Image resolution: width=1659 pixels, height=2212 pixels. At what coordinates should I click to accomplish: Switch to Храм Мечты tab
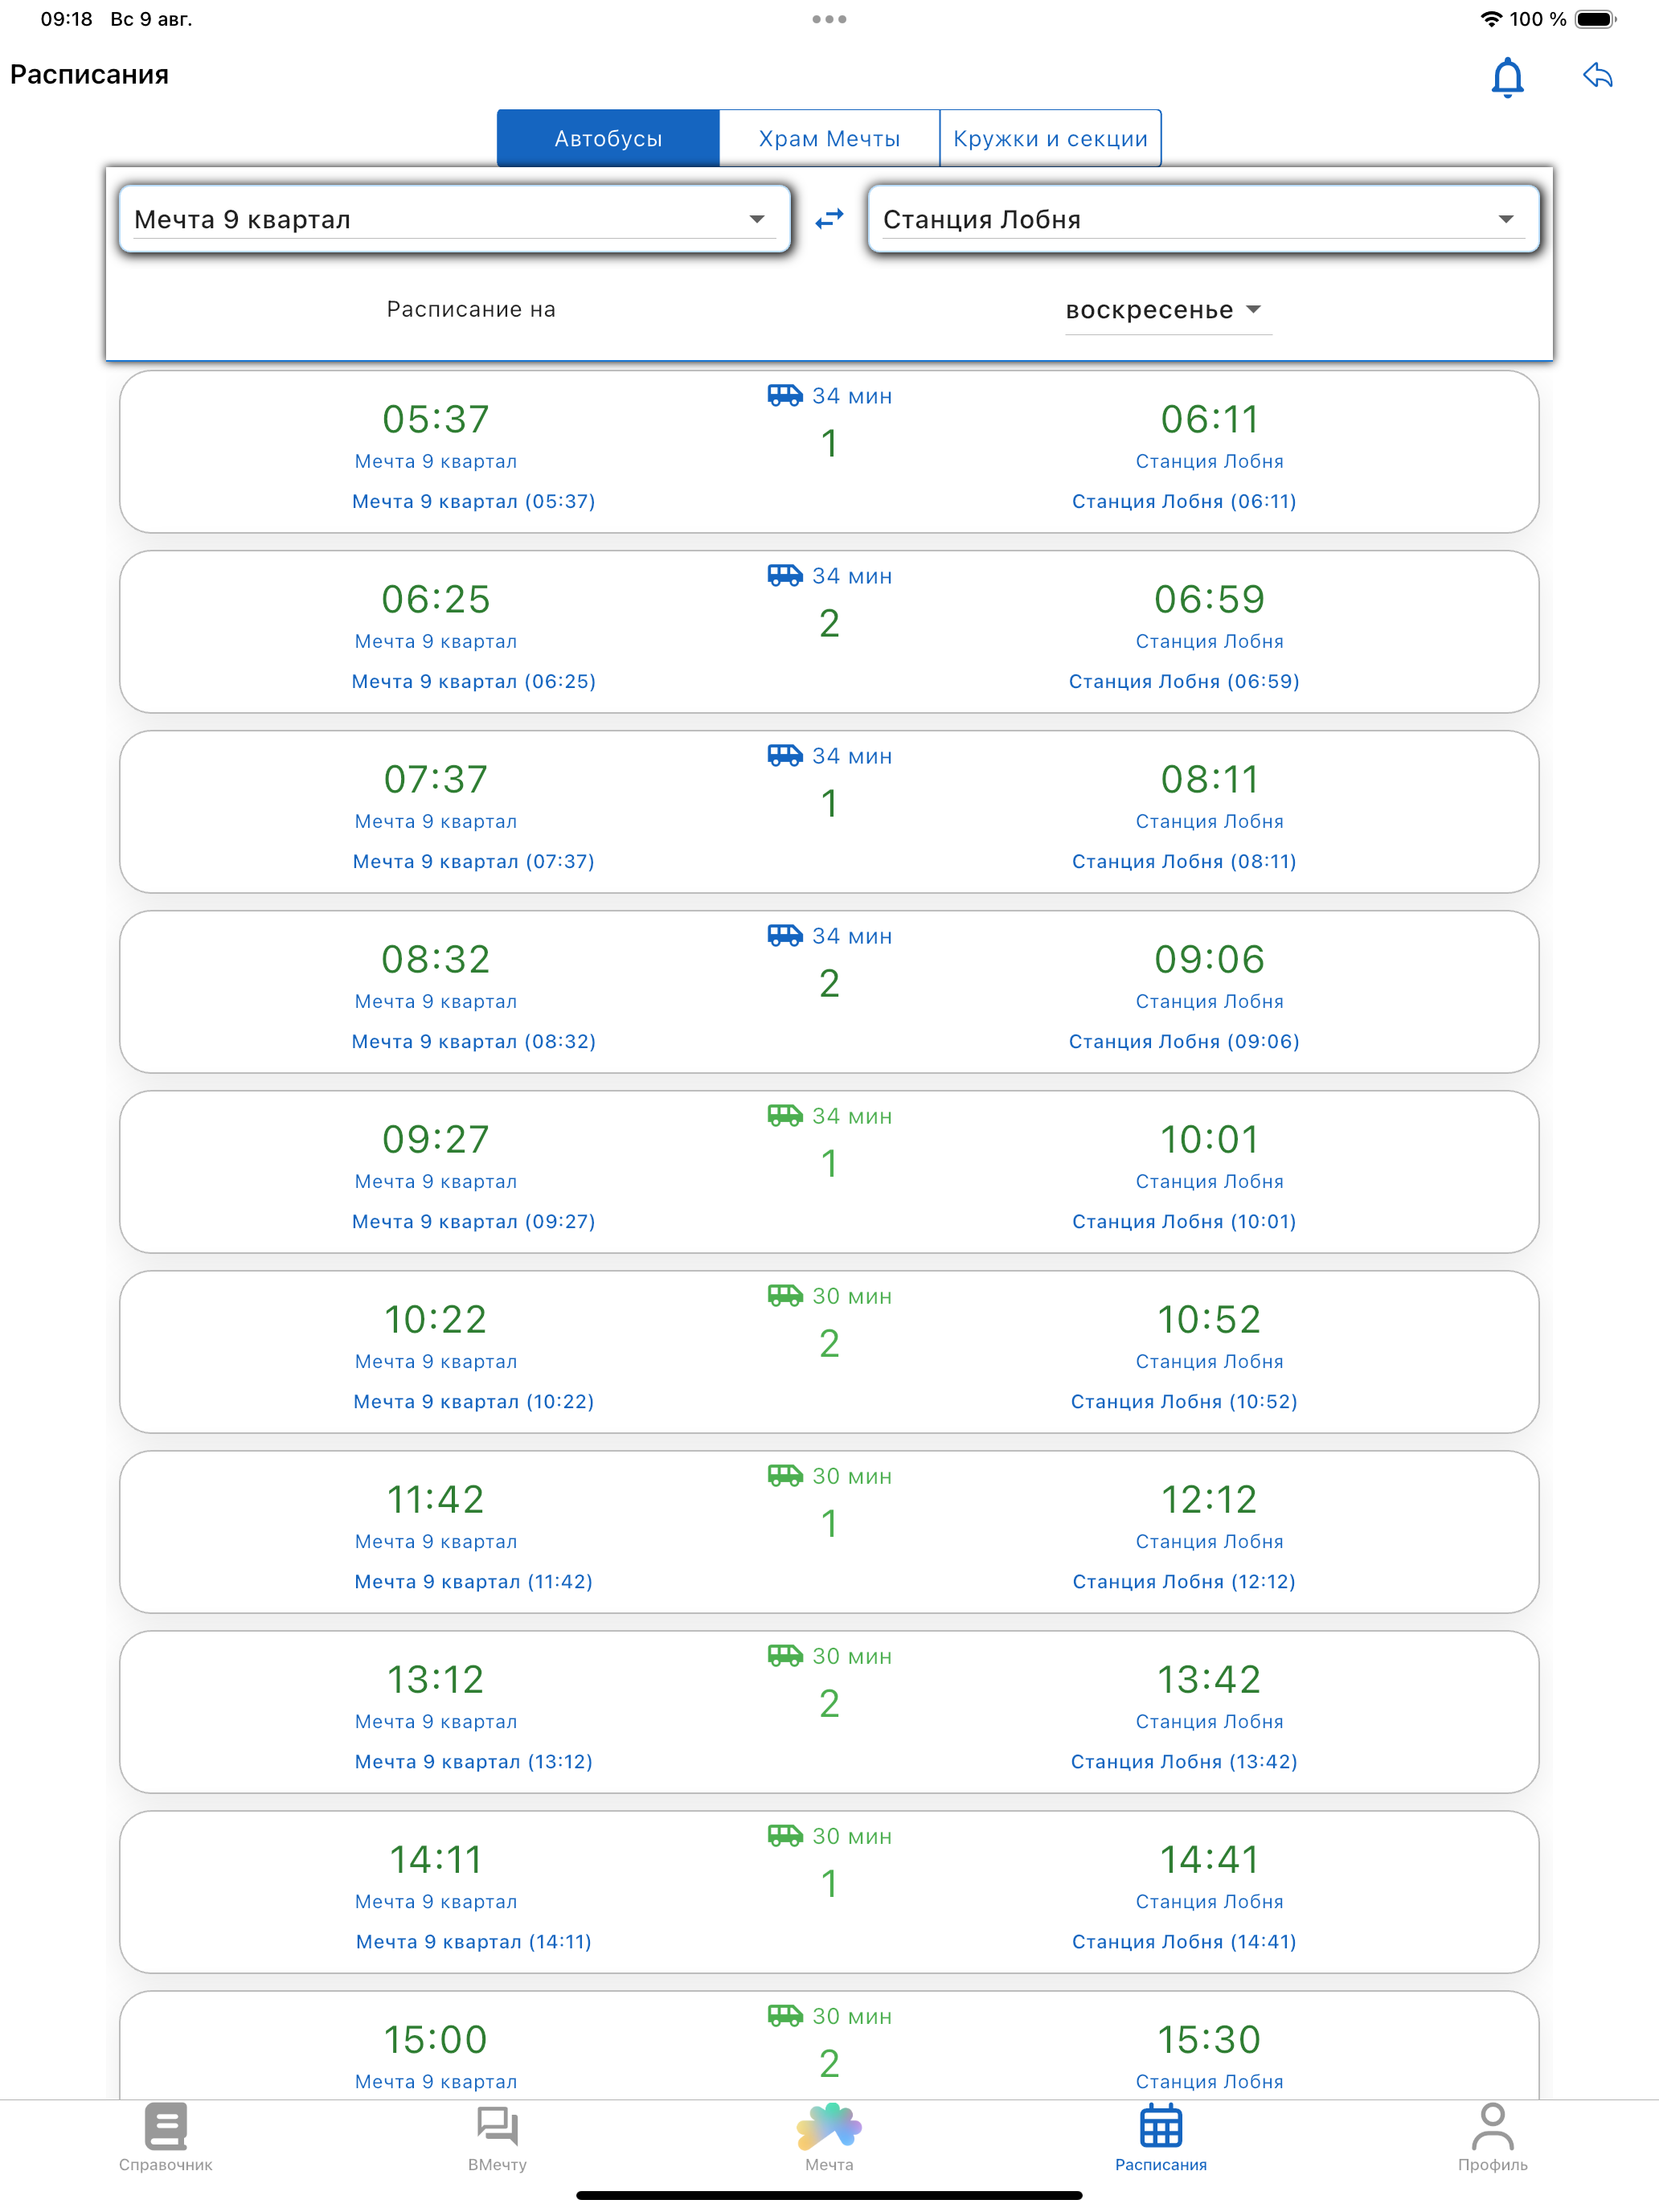[829, 138]
